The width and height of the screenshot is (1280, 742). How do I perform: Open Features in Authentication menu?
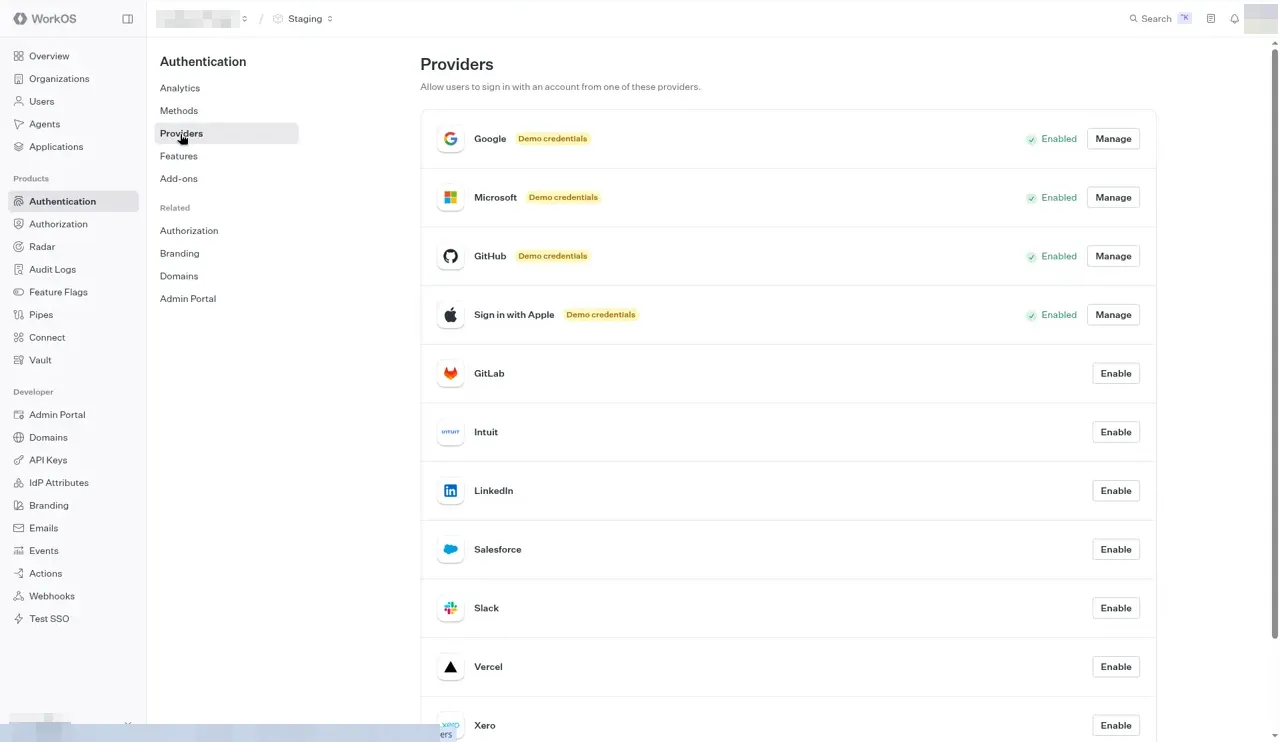click(x=179, y=156)
